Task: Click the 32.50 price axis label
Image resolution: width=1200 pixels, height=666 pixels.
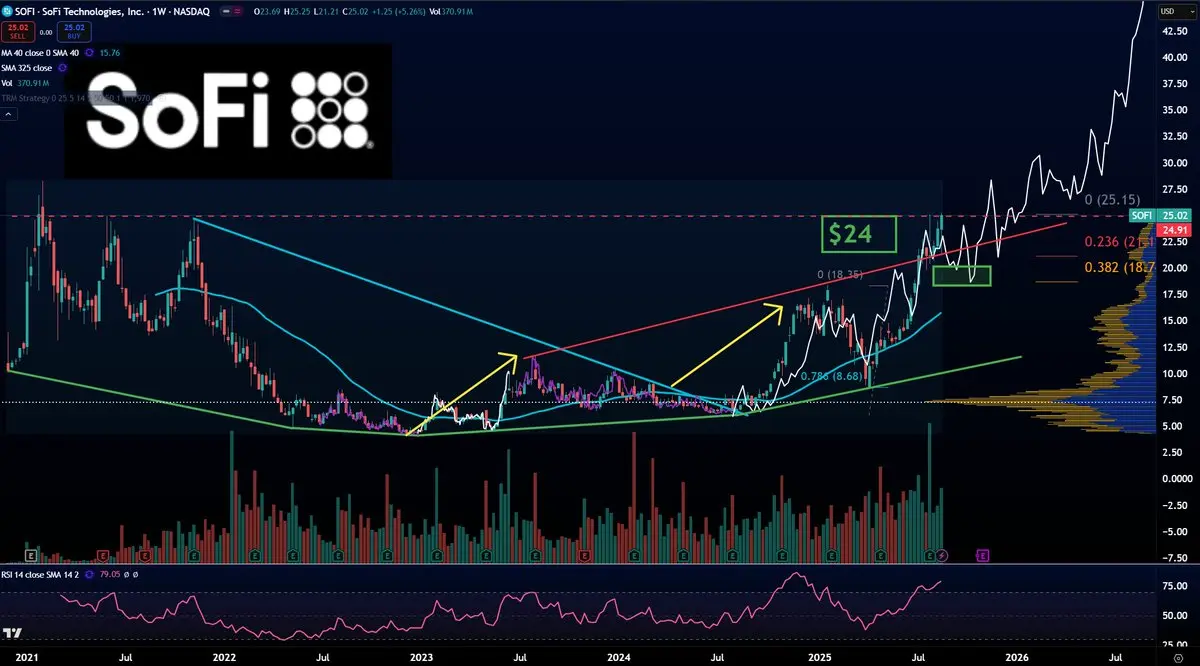Action: coord(1174,136)
